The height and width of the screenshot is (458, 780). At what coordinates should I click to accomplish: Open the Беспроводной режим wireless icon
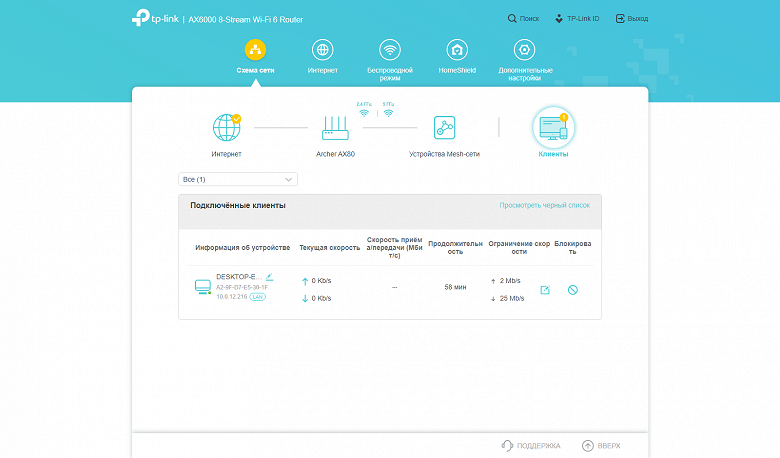coord(390,50)
